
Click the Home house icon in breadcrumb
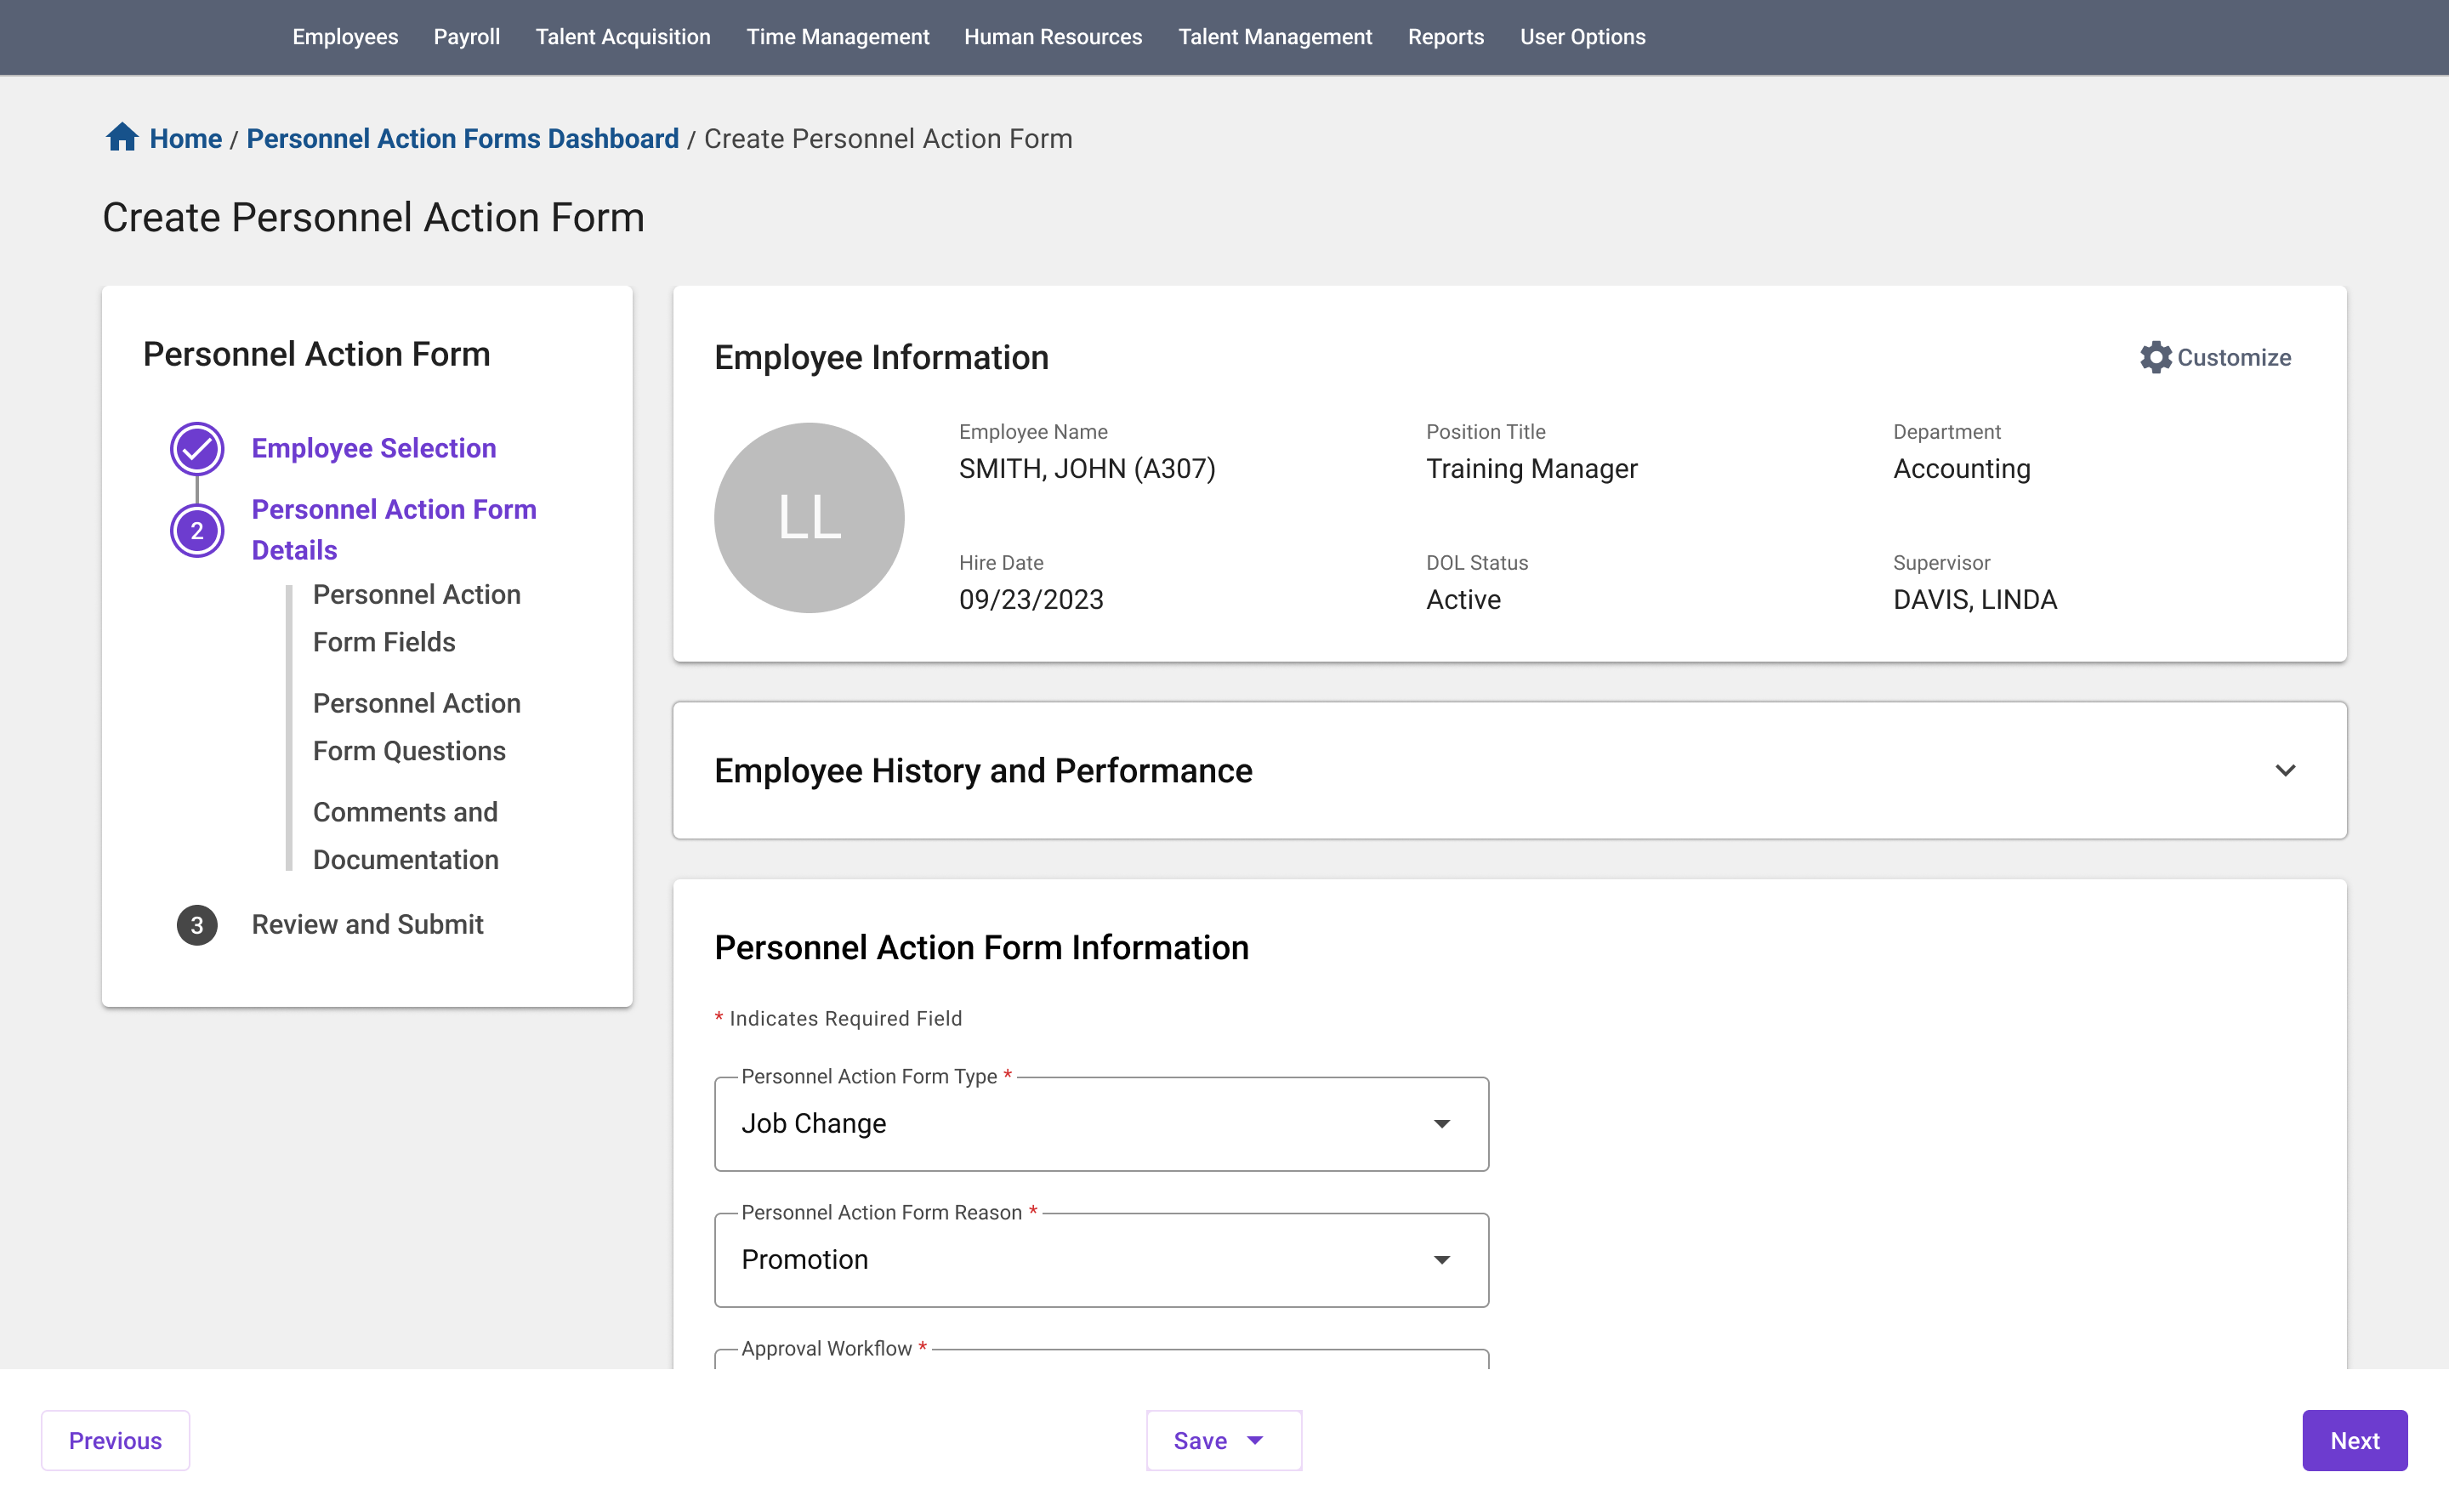tap(122, 137)
